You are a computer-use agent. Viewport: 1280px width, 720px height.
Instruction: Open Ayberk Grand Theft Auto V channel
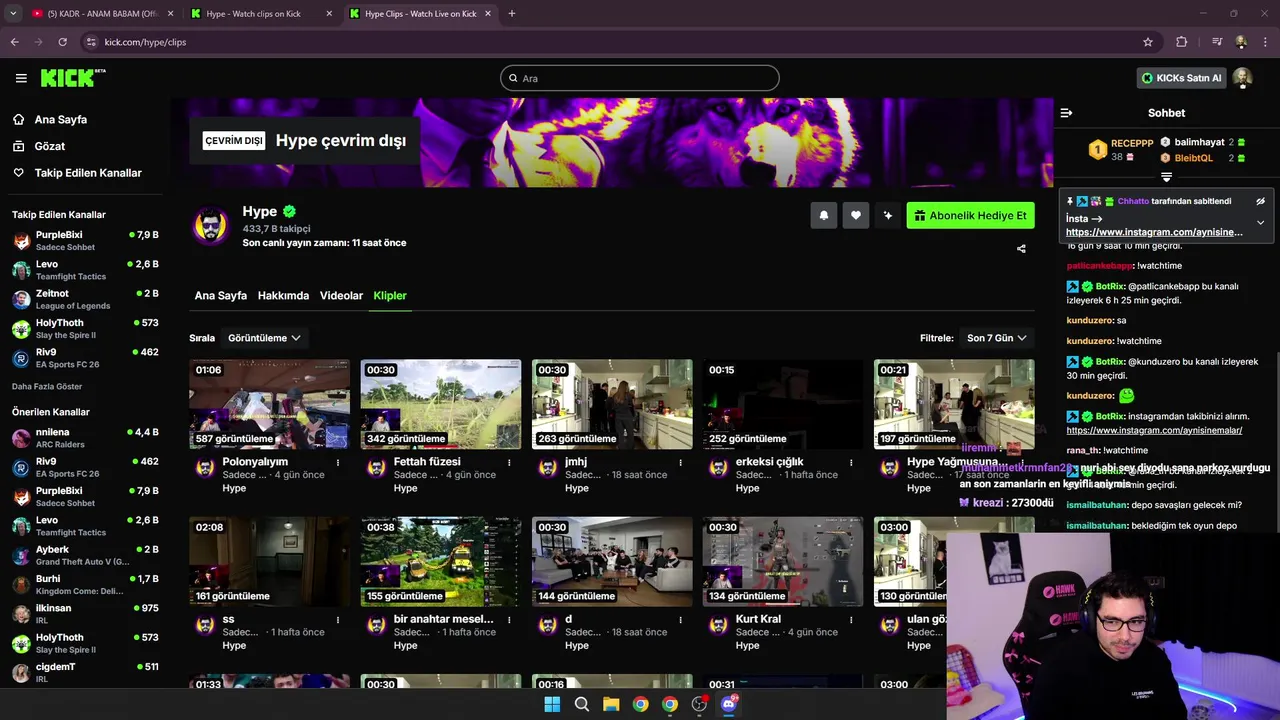tap(85, 555)
